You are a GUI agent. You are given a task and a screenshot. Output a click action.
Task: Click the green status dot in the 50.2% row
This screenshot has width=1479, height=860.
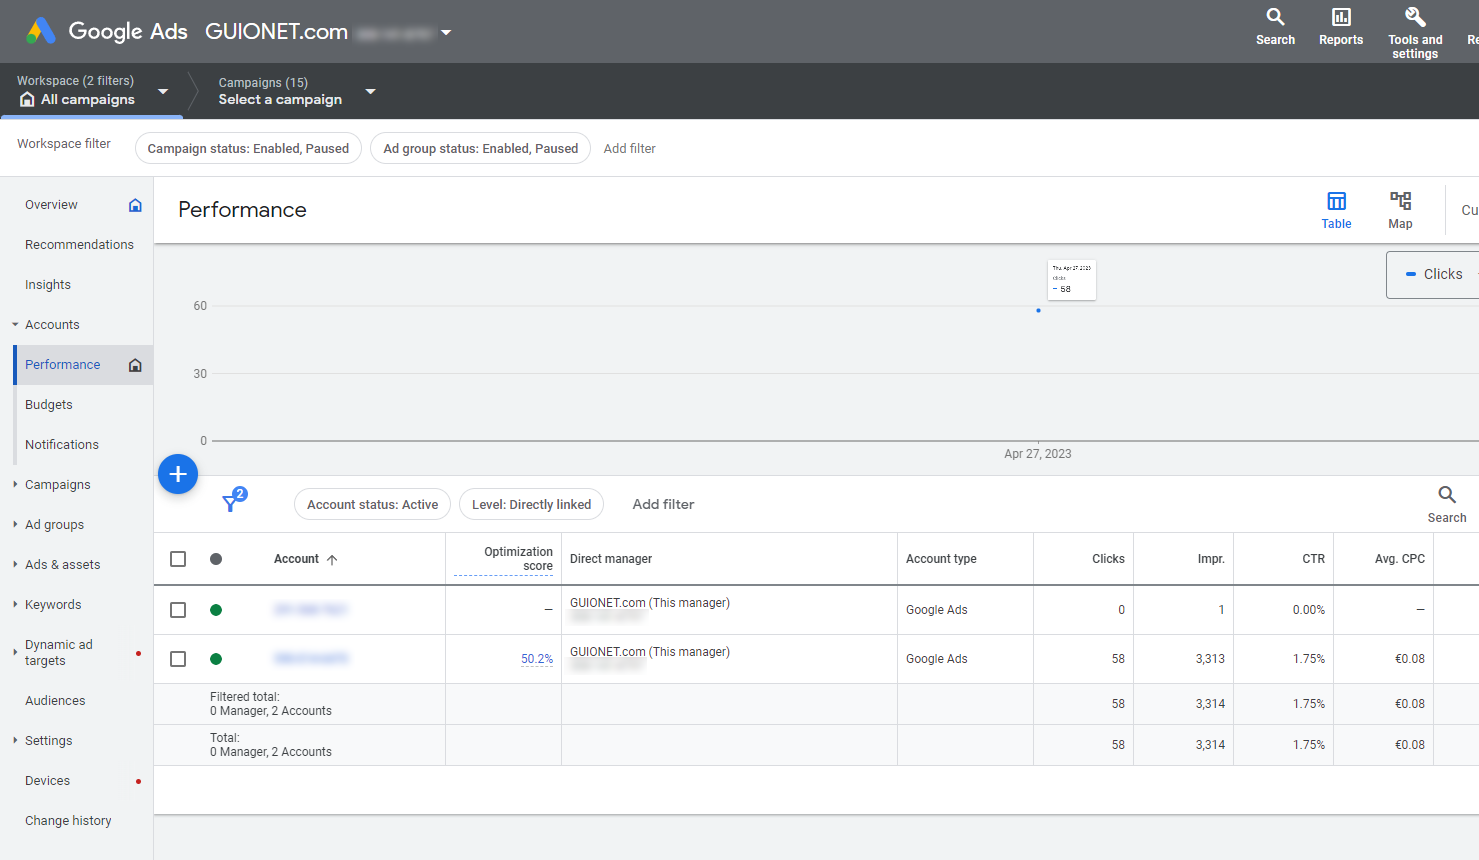tap(216, 659)
